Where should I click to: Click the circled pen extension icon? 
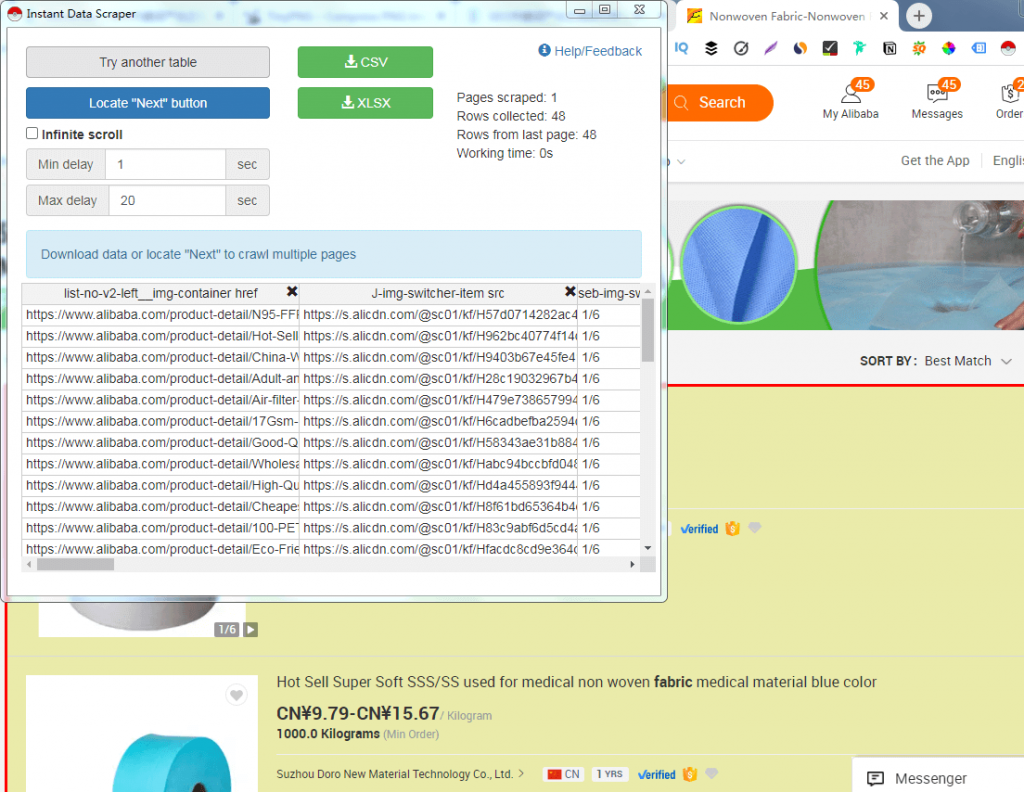[x=741, y=48]
